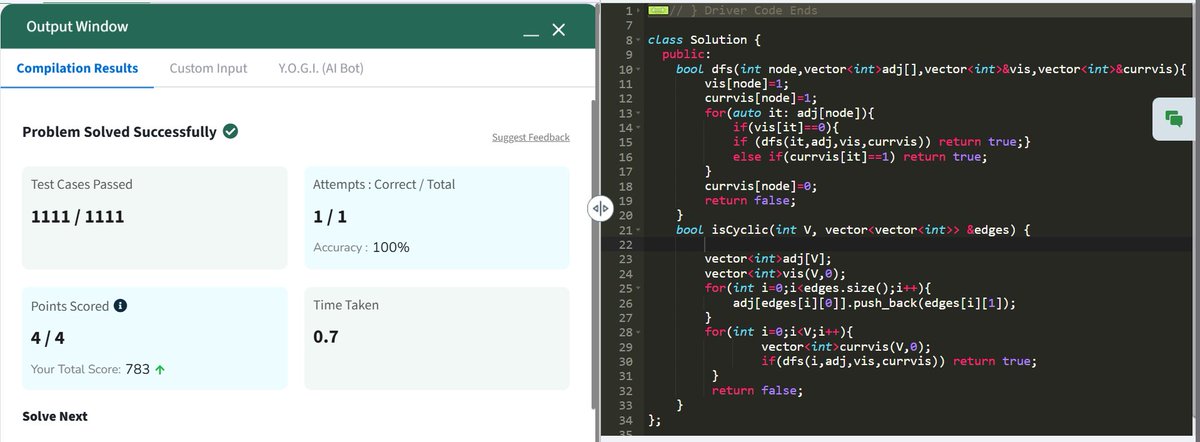
Task: Collapse if vis block fold at line 14
Action: [x=638, y=127]
